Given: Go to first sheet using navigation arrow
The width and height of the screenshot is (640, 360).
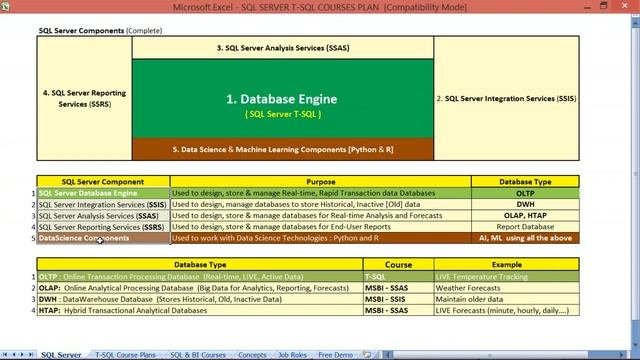Looking at the screenshot, I should tap(5, 355).
